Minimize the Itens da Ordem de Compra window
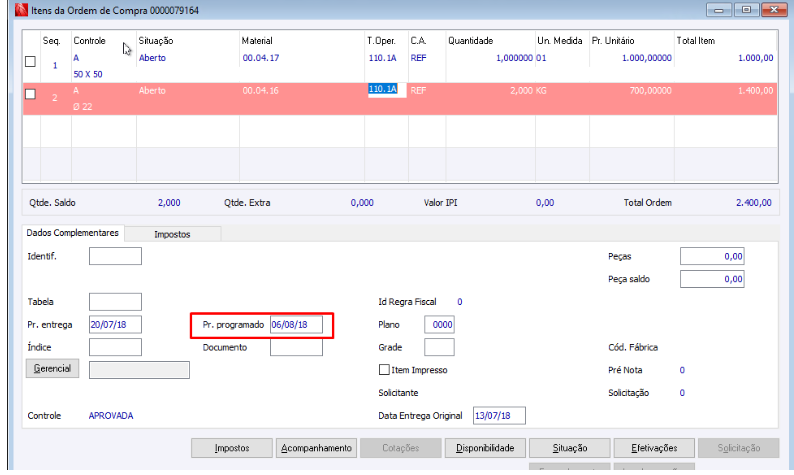Screen dimensions: 794x475 [719, 10]
